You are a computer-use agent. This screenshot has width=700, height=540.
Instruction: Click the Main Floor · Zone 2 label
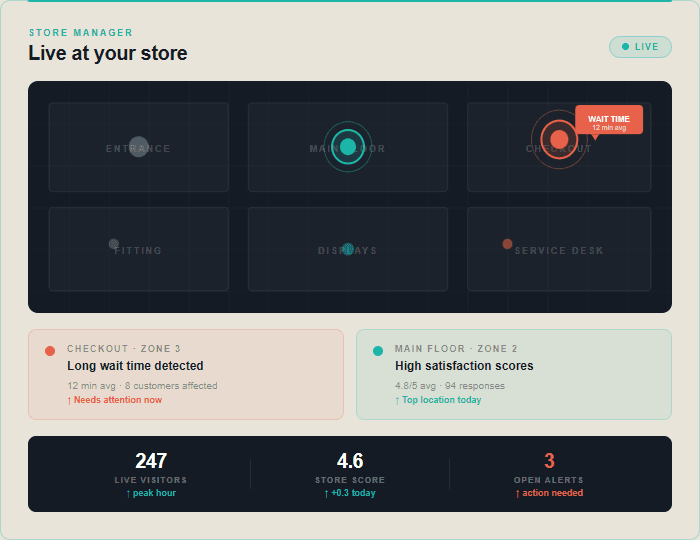[x=456, y=349]
